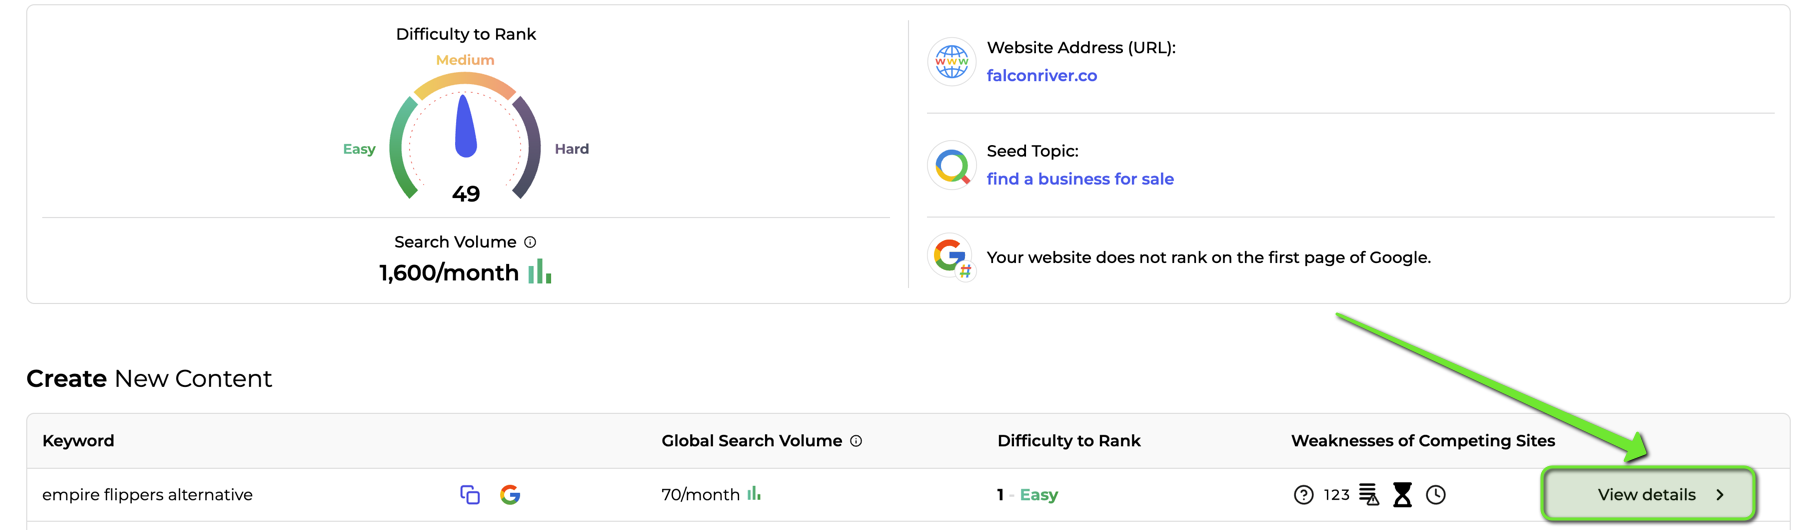Open Google search icon beside keyword
This screenshot has width=1820, height=530.
pos(510,494)
